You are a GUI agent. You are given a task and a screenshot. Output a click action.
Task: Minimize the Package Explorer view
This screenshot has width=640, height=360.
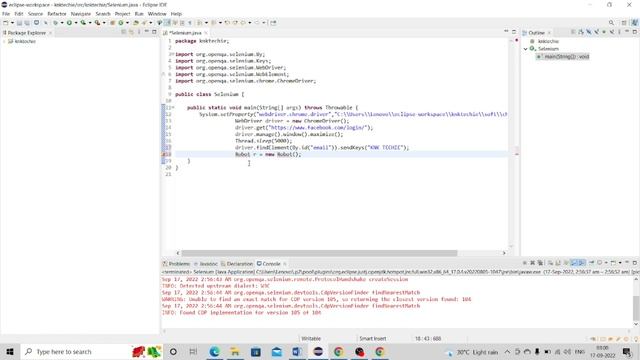coord(147,32)
